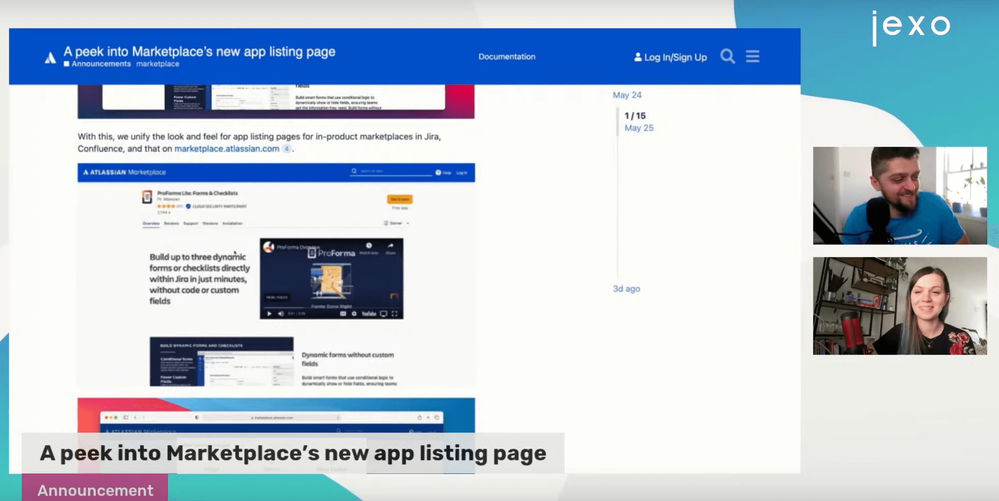The height and width of the screenshot is (501, 999).
Task: Open the hamburger menu icon
Action: pyautogui.click(x=752, y=57)
